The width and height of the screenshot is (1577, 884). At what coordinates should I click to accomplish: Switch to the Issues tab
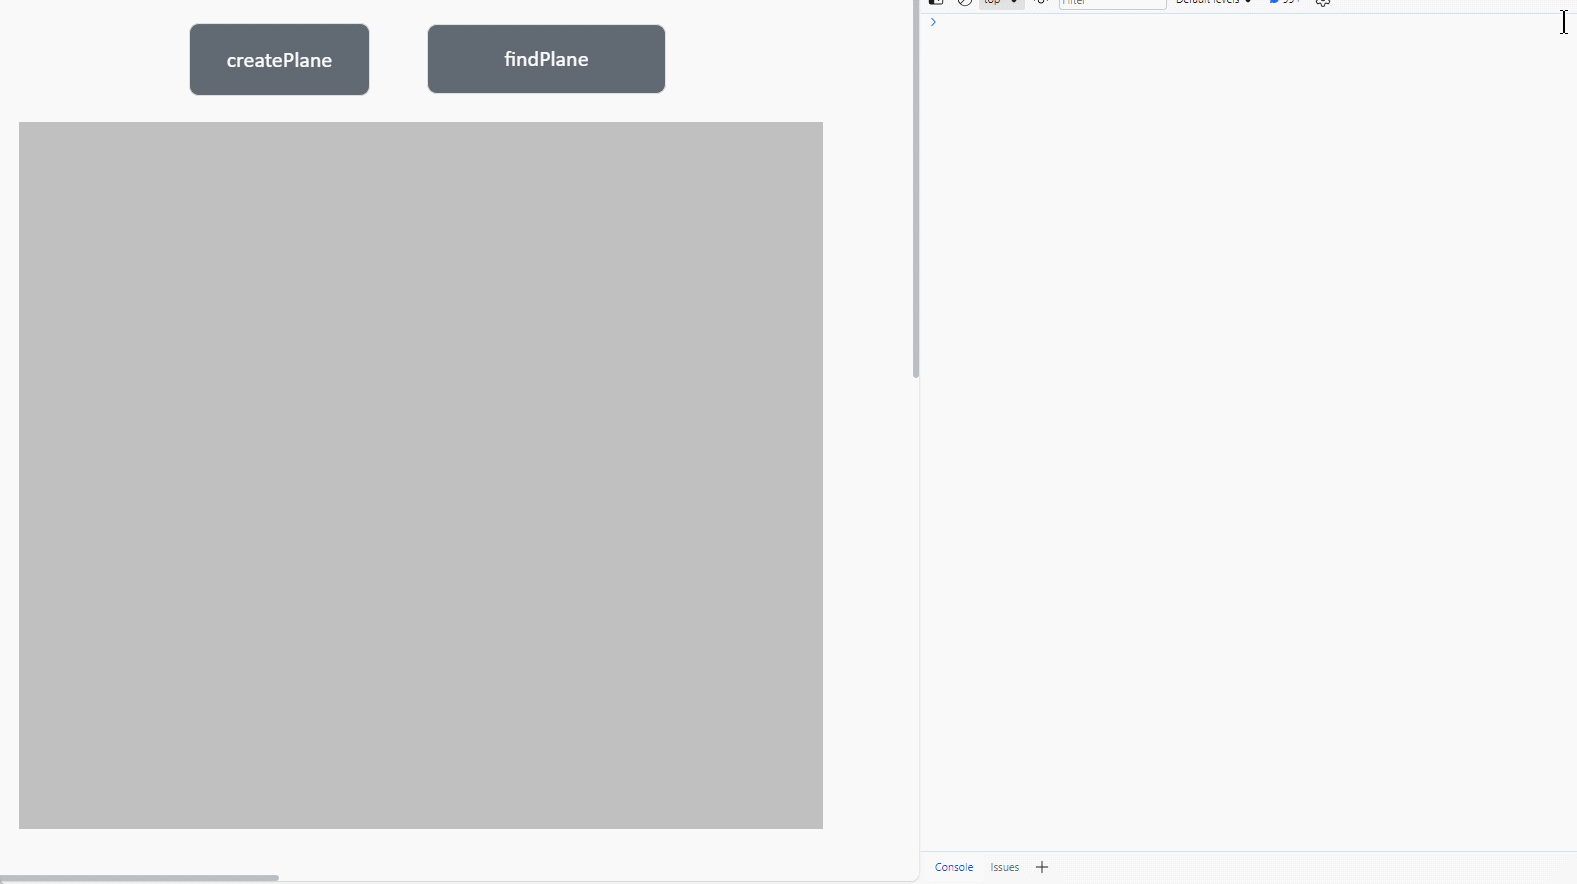[1004, 867]
